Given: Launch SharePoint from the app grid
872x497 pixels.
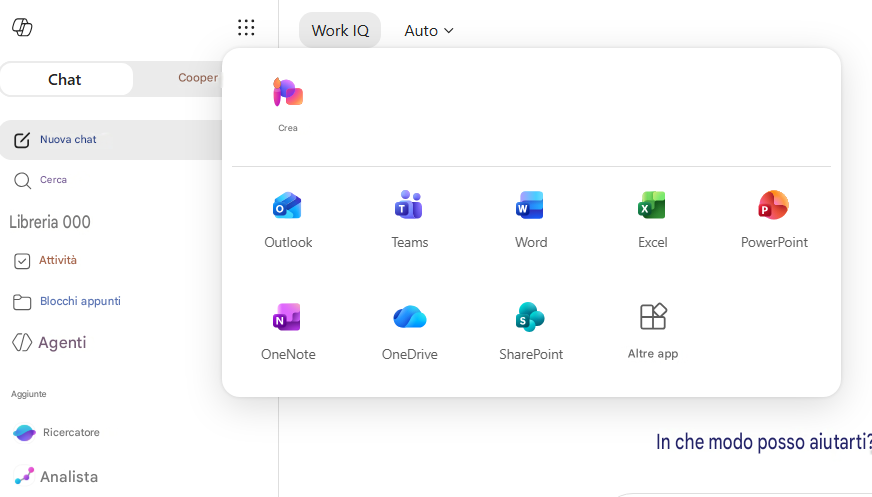Looking at the screenshot, I should point(531,317).
